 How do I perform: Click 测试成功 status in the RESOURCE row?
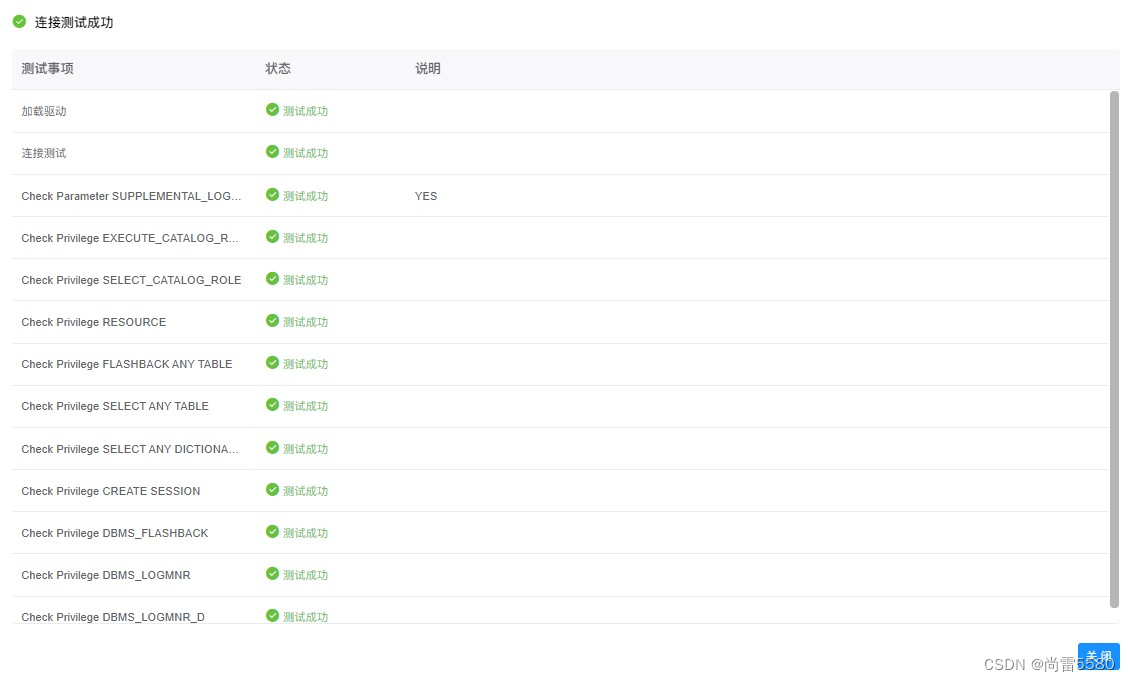pyautogui.click(x=306, y=322)
